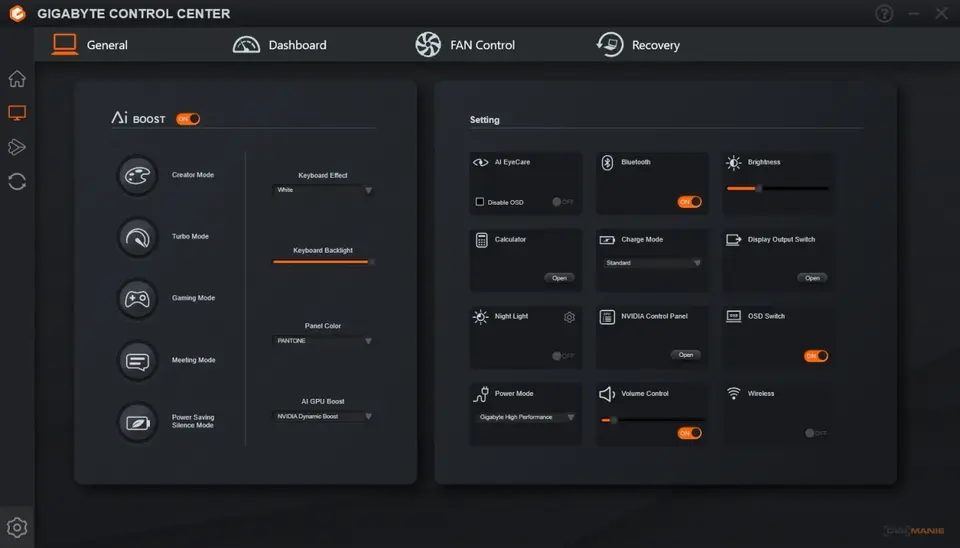Open Night Light settings gear
Image resolution: width=960 pixels, height=548 pixels.
click(x=569, y=317)
